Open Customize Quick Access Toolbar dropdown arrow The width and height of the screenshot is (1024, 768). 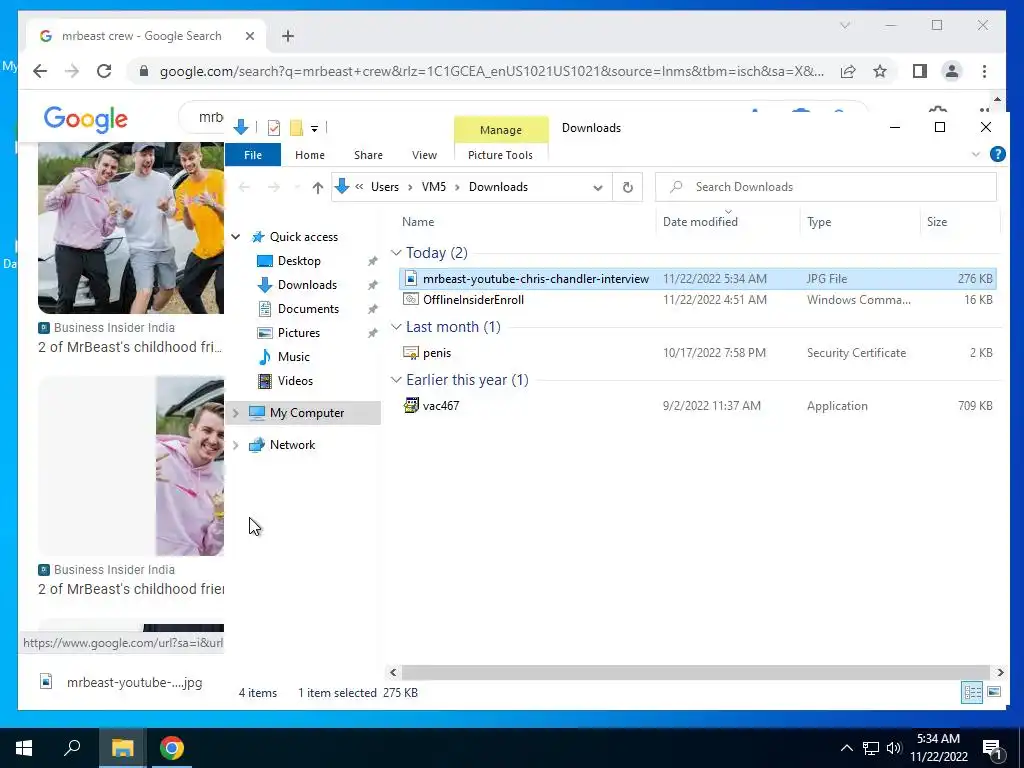[314, 129]
